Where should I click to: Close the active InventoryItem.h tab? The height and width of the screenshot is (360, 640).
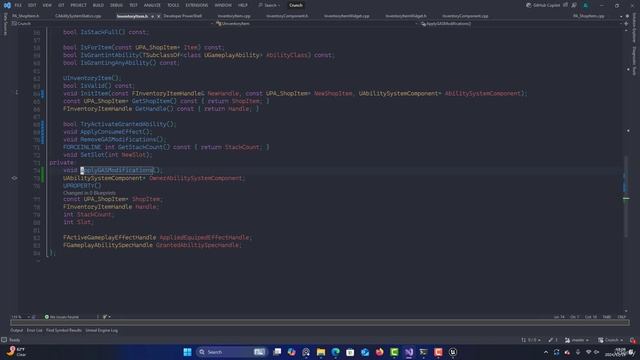point(158,16)
